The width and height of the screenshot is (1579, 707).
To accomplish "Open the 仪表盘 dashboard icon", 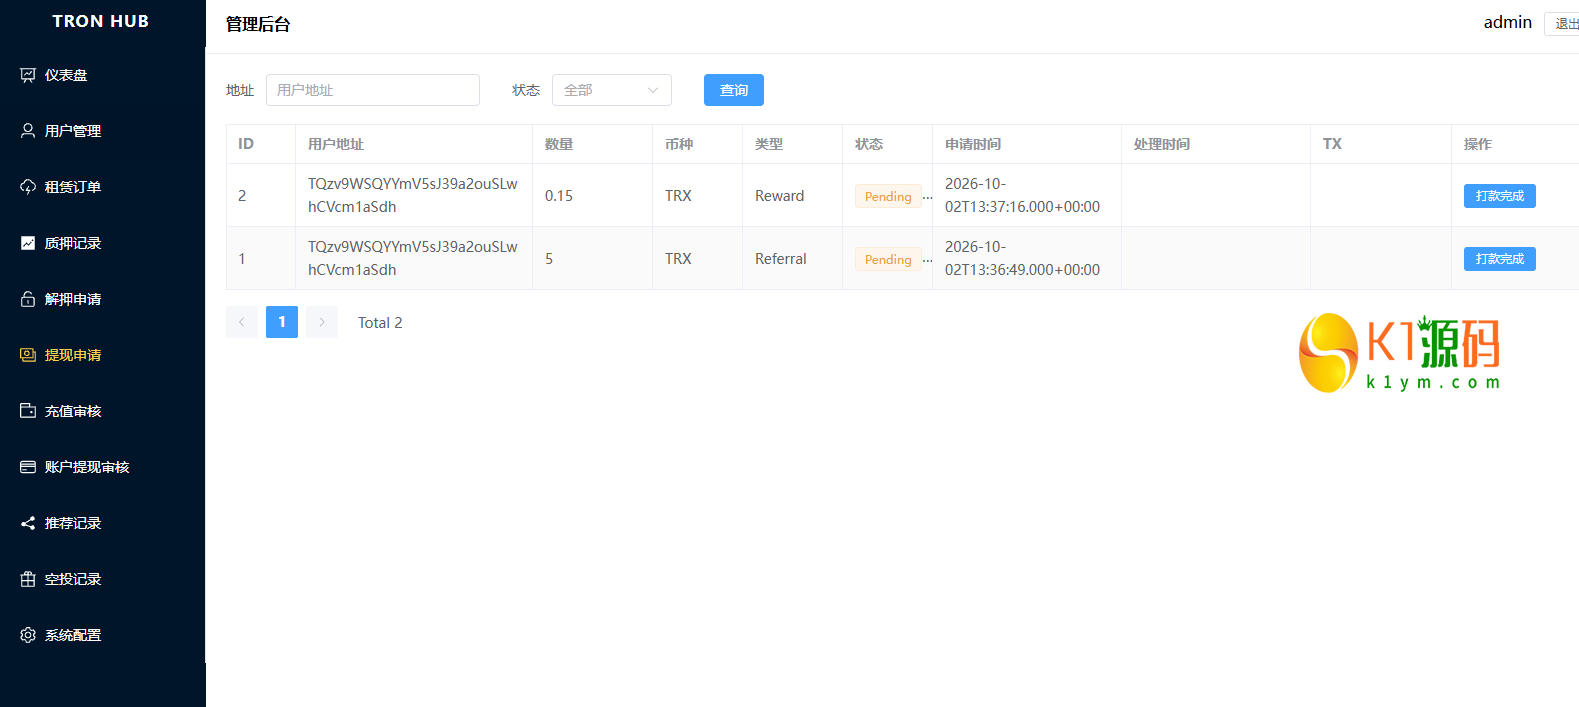I will [28, 75].
